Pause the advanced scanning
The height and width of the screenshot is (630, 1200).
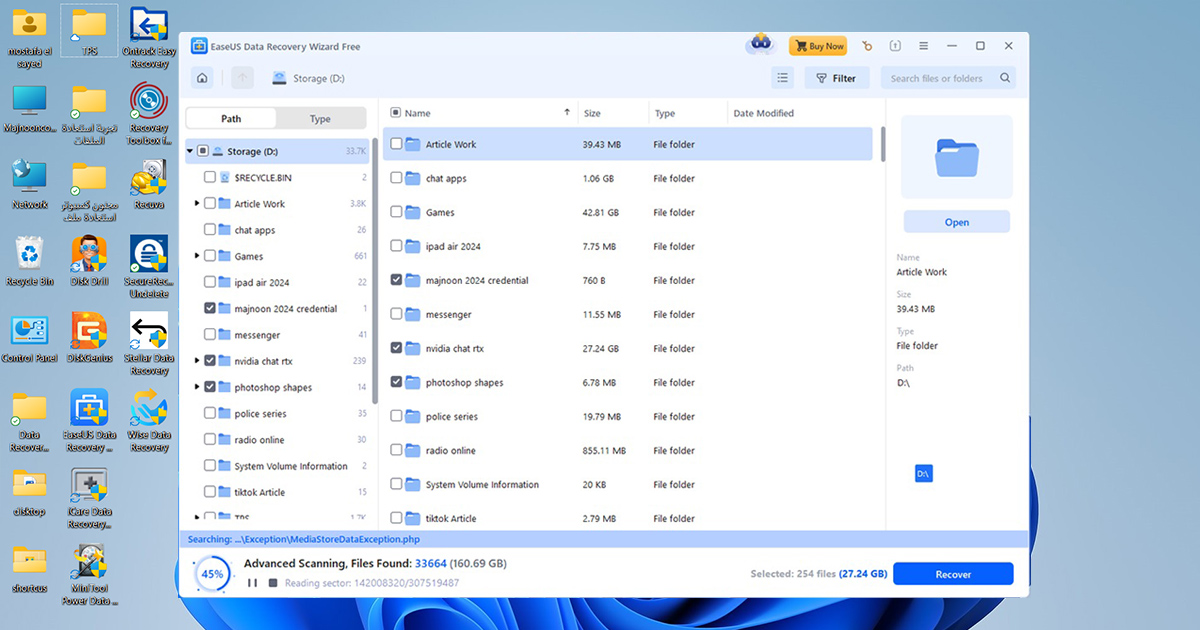(x=252, y=583)
